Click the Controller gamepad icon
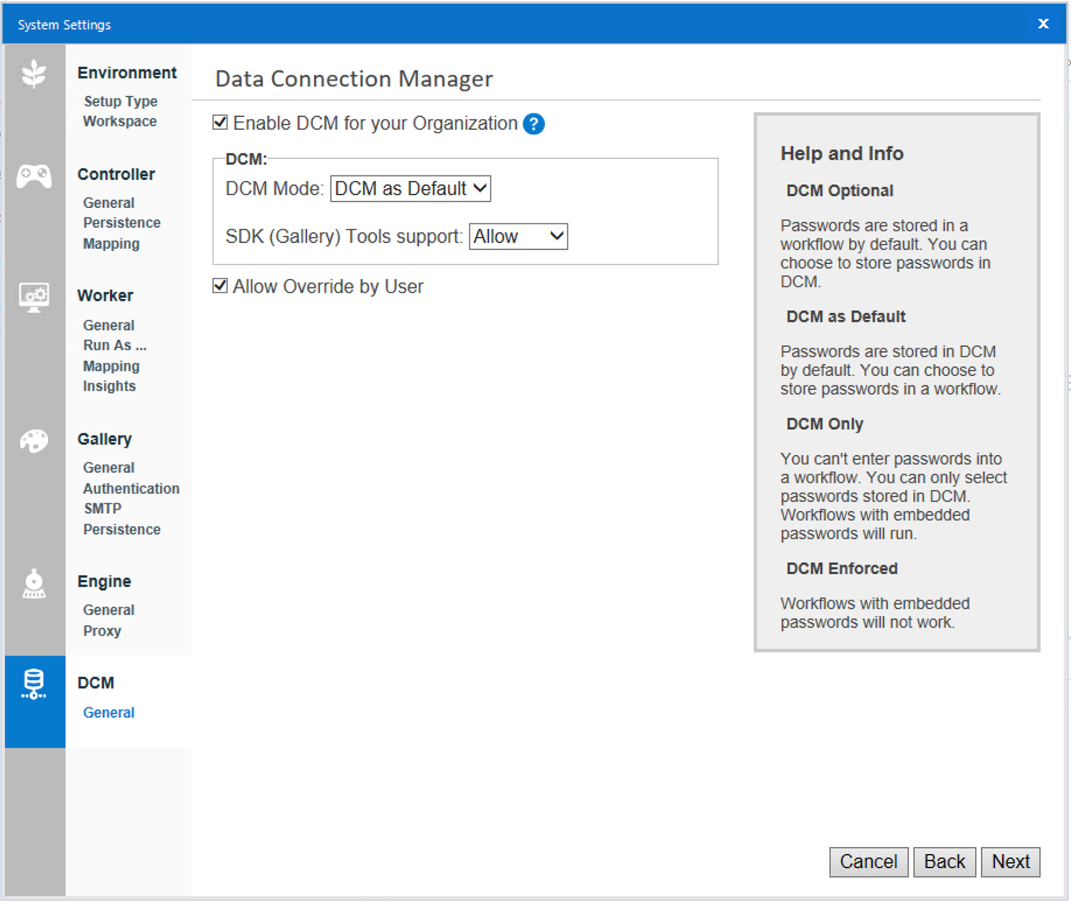1071x901 pixels. (x=34, y=175)
